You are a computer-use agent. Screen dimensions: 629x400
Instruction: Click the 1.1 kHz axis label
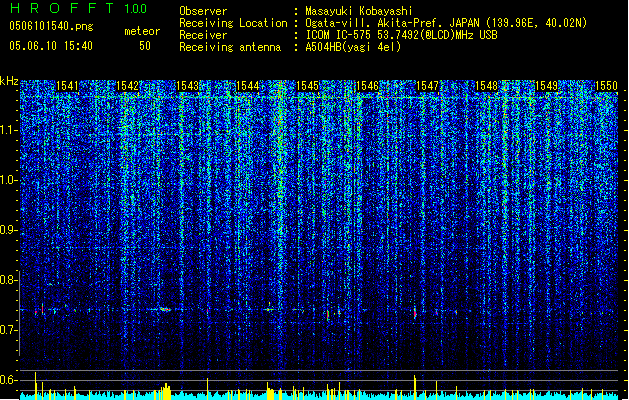[8, 130]
